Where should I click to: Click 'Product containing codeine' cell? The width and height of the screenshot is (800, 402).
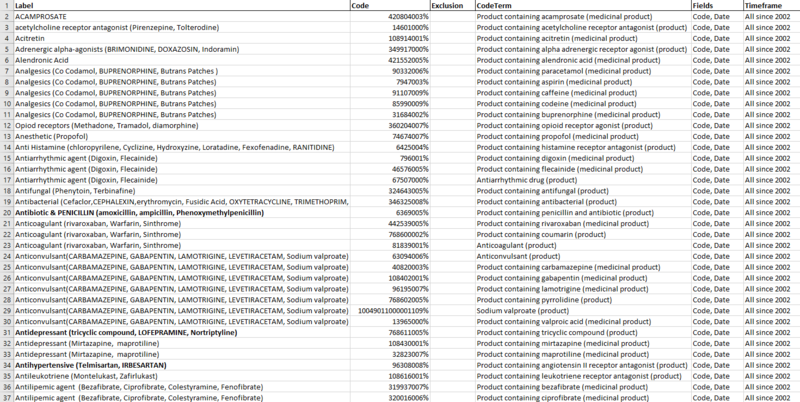click(583, 104)
